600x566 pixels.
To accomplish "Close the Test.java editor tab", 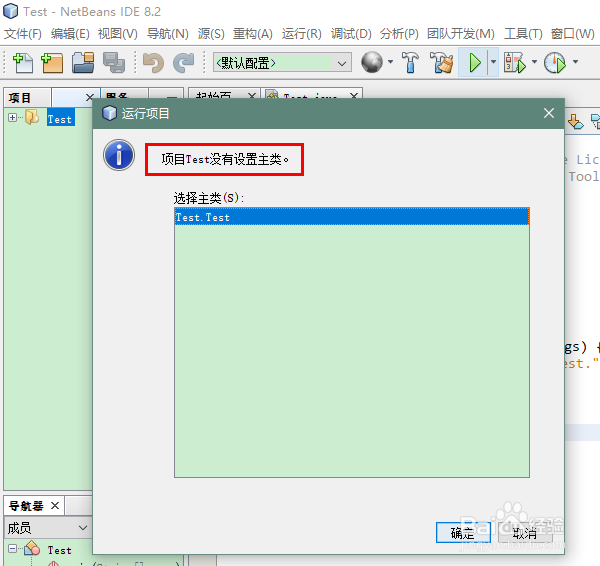I will coord(354,96).
